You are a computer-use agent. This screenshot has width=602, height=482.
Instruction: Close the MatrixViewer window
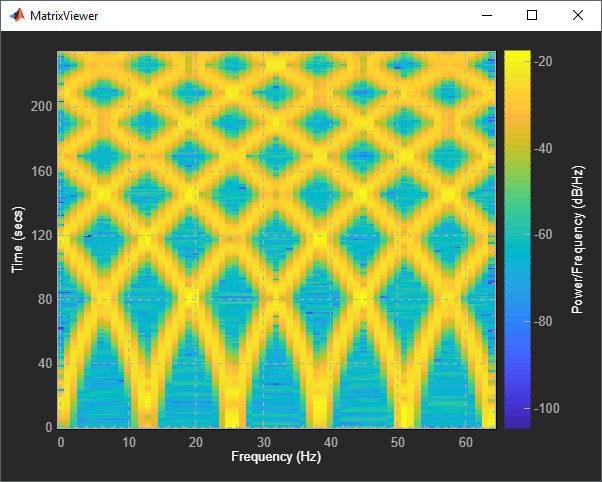(577, 15)
